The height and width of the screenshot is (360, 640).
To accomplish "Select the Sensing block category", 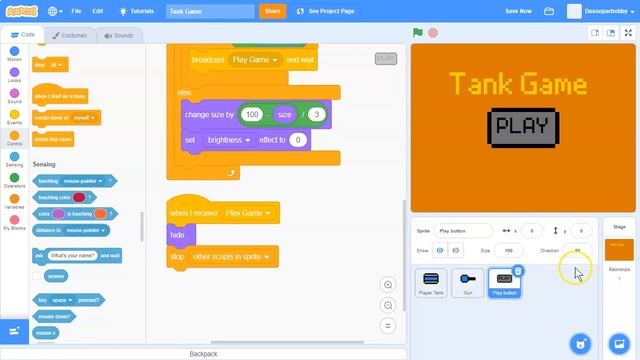I will tap(14, 159).
